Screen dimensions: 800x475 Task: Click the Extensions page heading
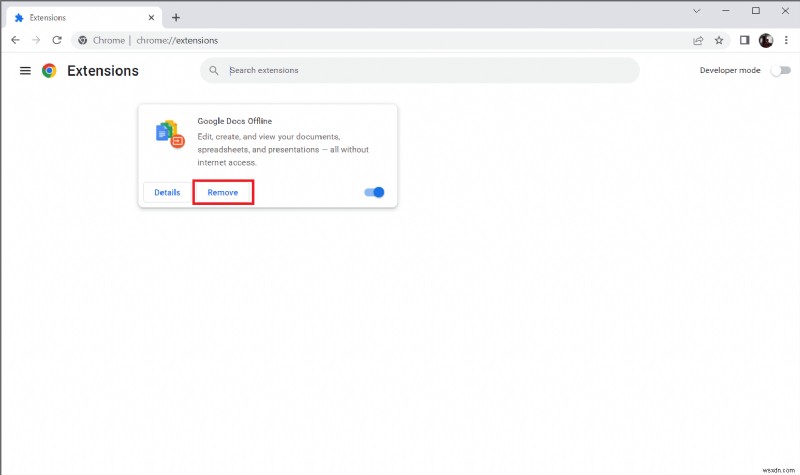(x=103, y=70)
